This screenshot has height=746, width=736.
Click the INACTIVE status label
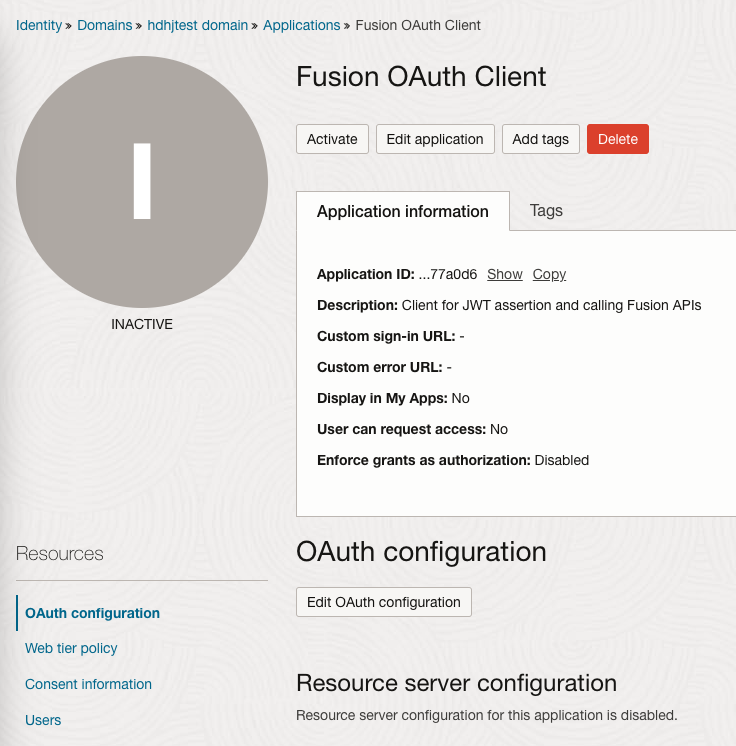(142, 324)
